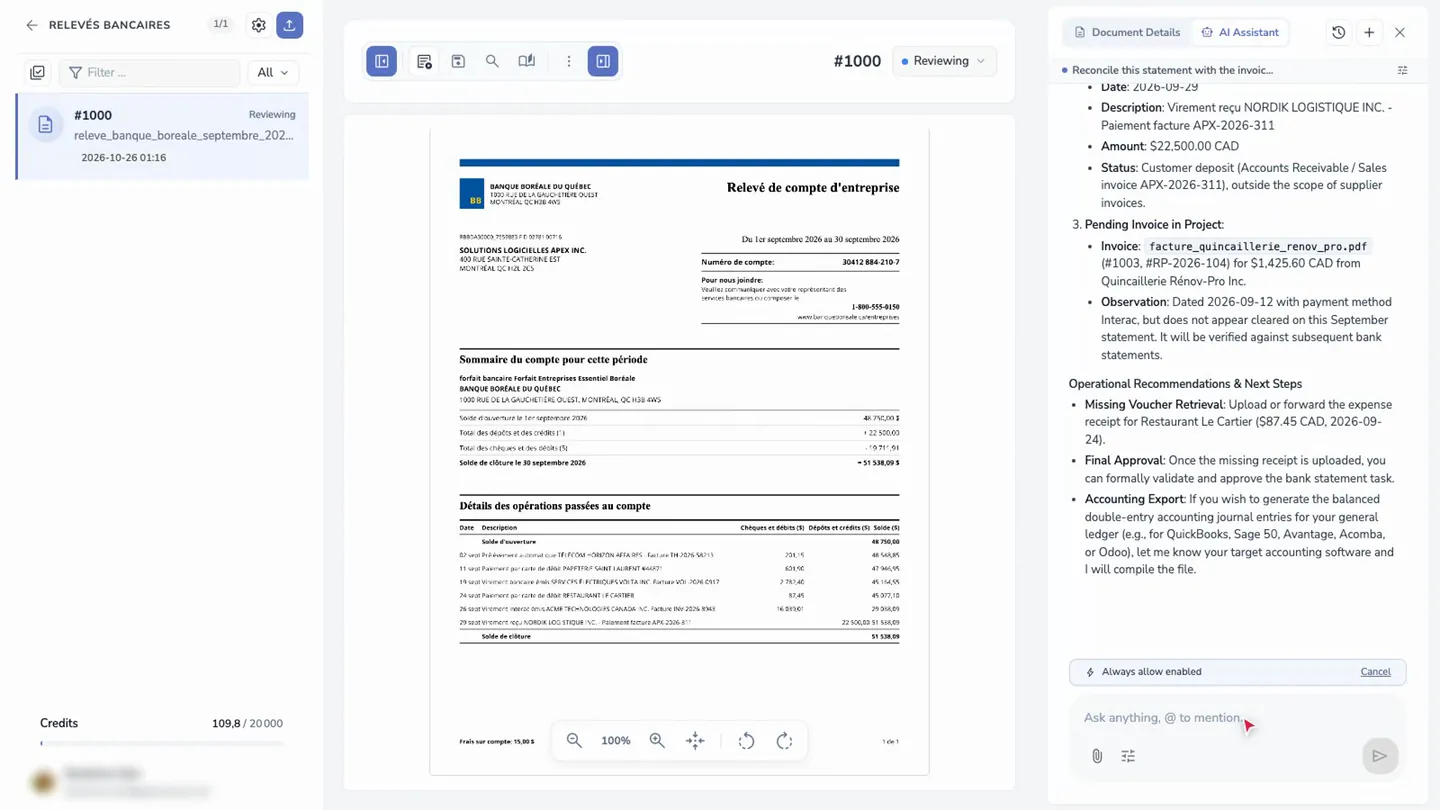Click Cancel on Always allow banner
Image resolution: width=1440 pixels, height=810 pixels.
[x=1376, y=672]
